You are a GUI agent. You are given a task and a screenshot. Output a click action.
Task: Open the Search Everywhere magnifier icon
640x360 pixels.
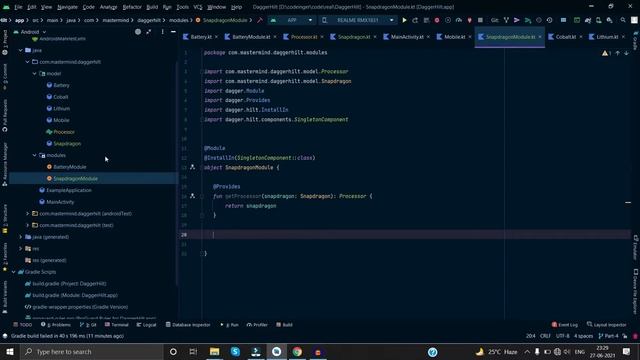click(x=623, y=20)
